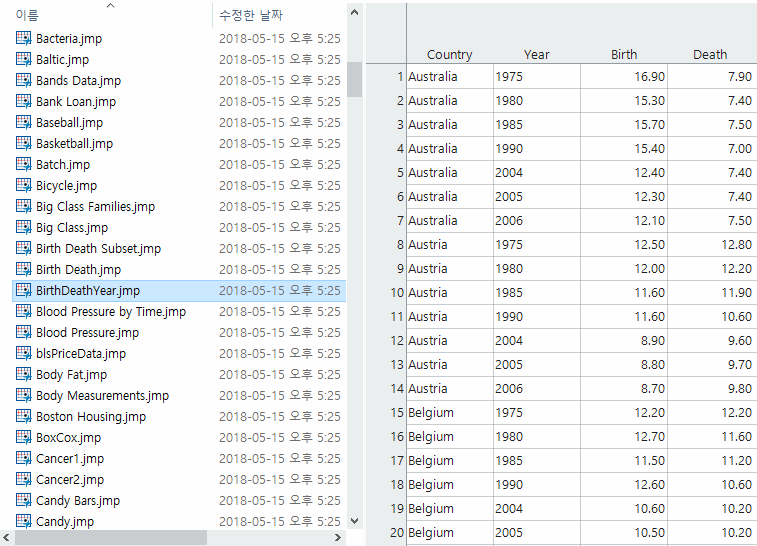Click the Birth value 8.70 cell
The width and height of the screenshot is (757, 546).
coord(624,388)
